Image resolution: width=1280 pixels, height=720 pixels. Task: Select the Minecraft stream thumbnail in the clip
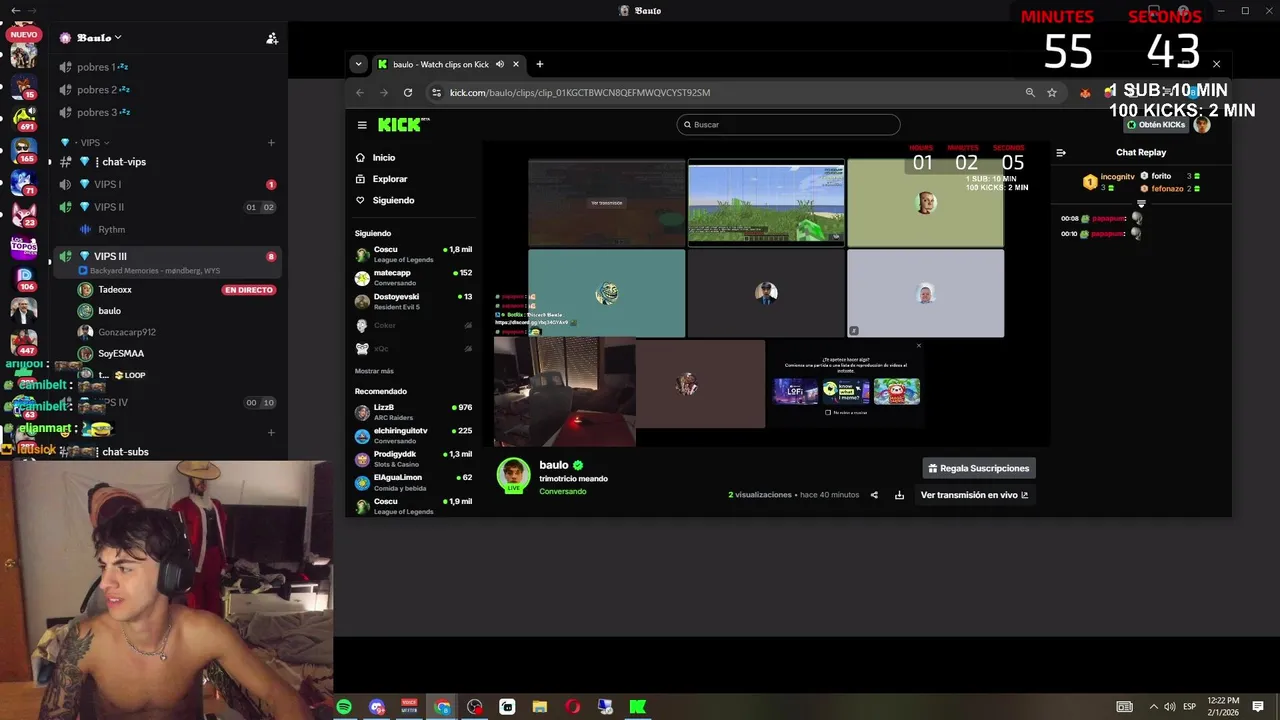pyautogui.click(x=766, y=203)
